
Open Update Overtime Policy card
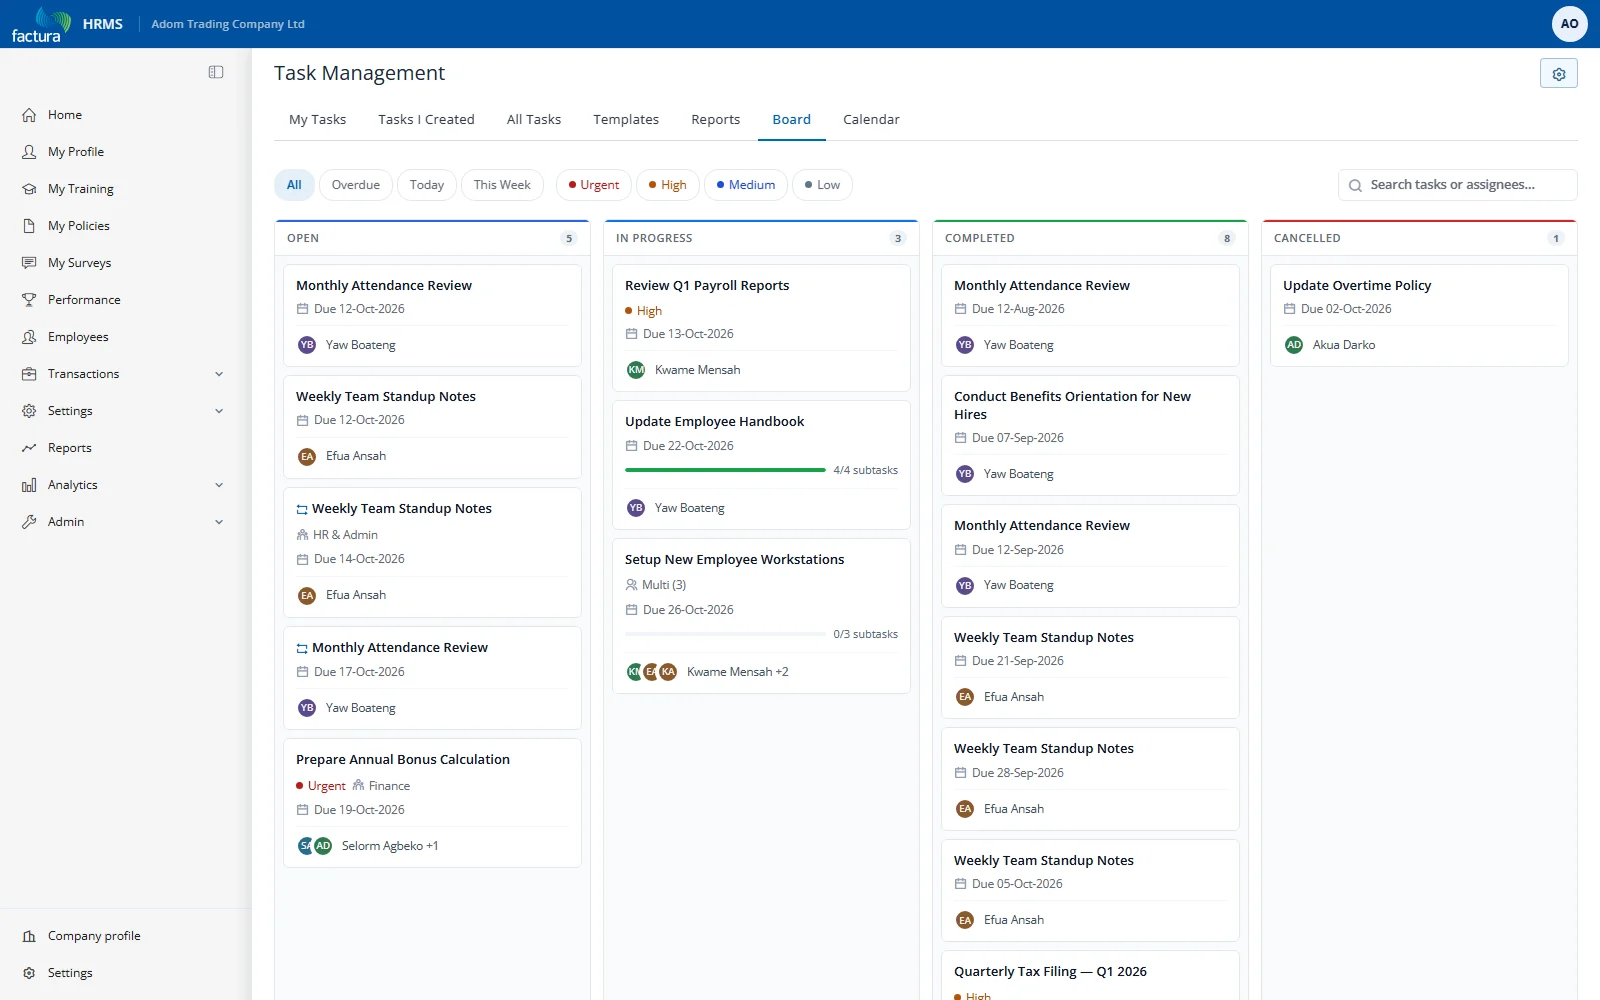(x=1419, y=315)
